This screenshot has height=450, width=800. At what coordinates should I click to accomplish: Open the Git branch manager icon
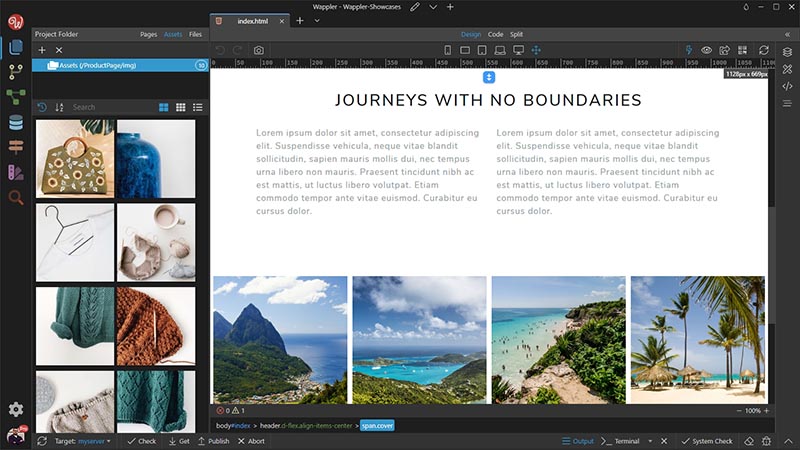[x=16, y=72]
